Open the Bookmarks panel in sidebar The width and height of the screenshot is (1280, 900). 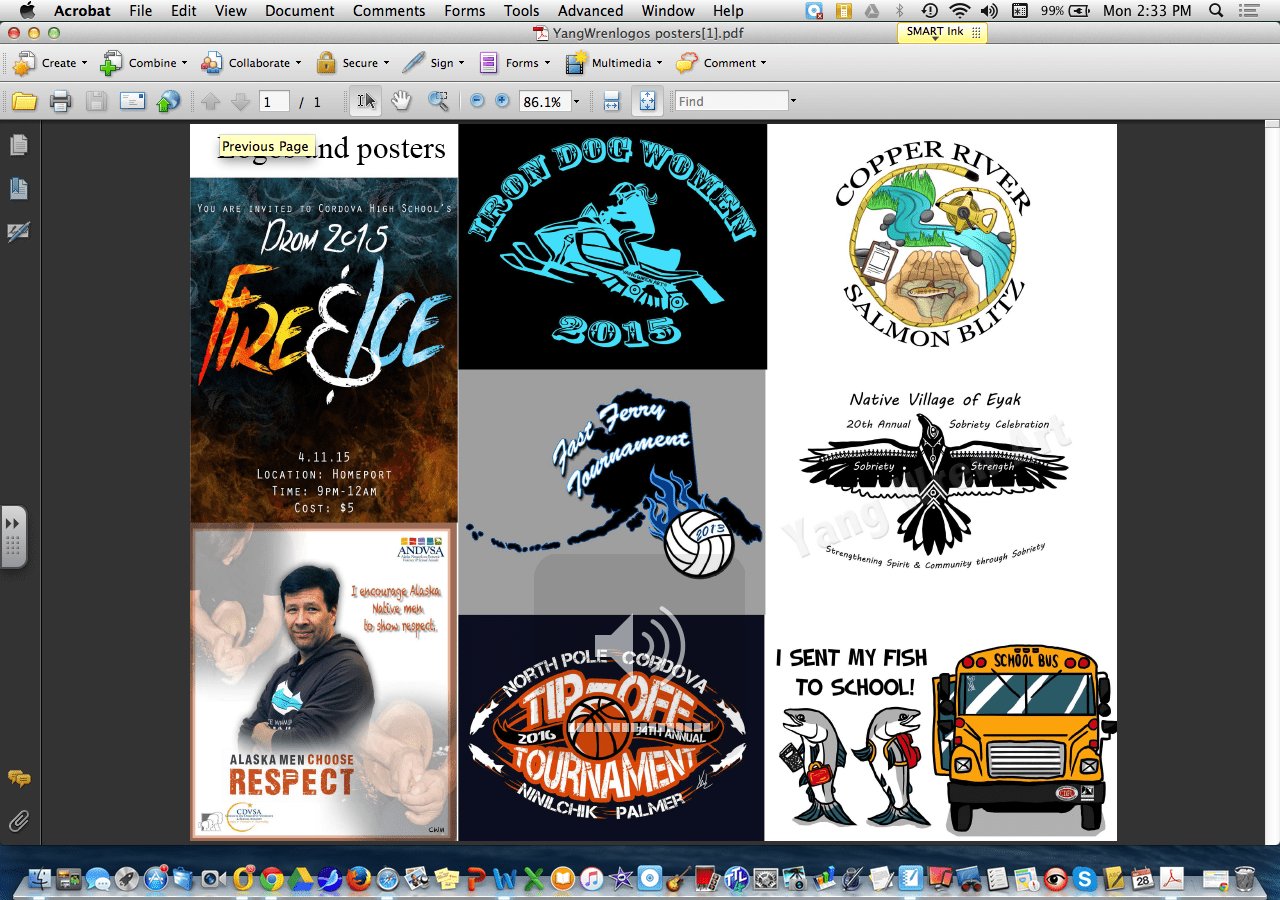pos(18,188)
